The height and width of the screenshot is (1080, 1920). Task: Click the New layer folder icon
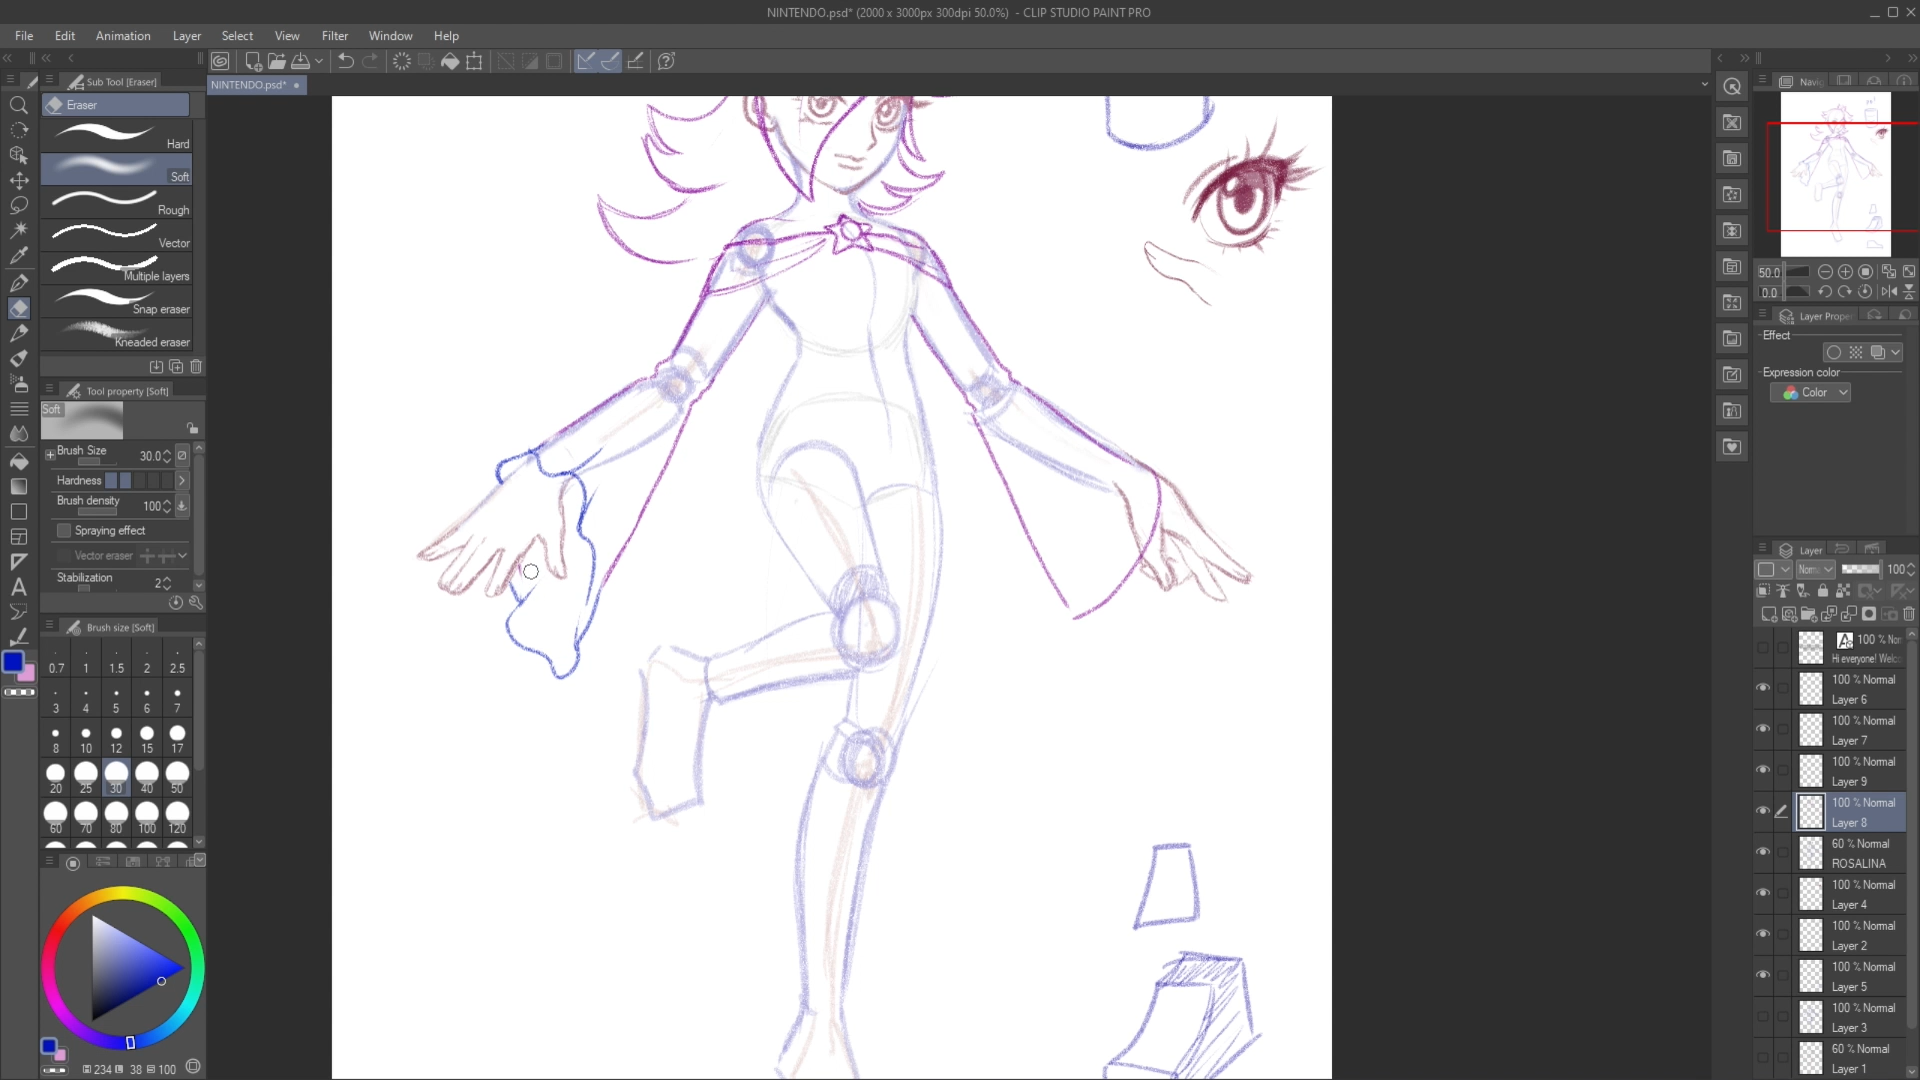coord(1808,614)
